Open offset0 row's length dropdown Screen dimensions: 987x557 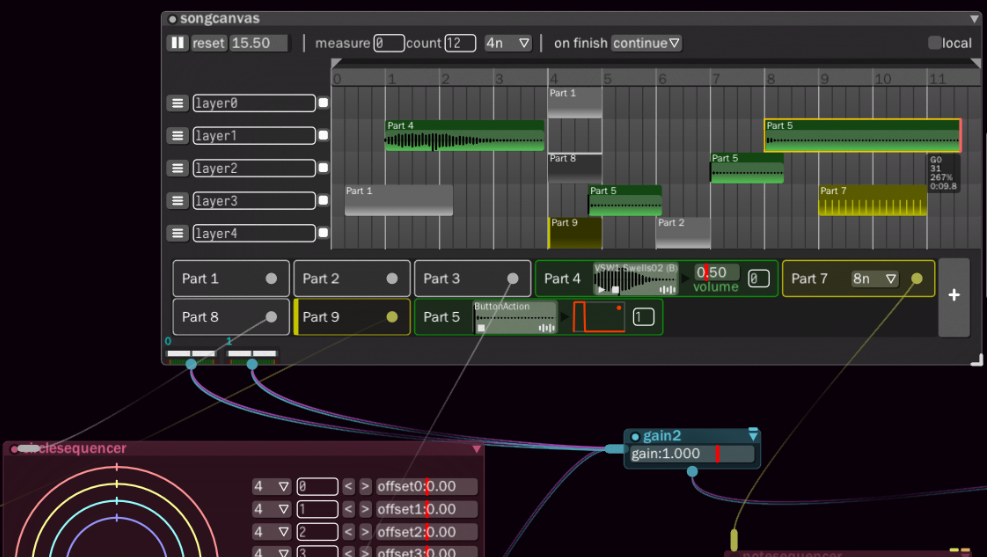click(x=271, y=487)
